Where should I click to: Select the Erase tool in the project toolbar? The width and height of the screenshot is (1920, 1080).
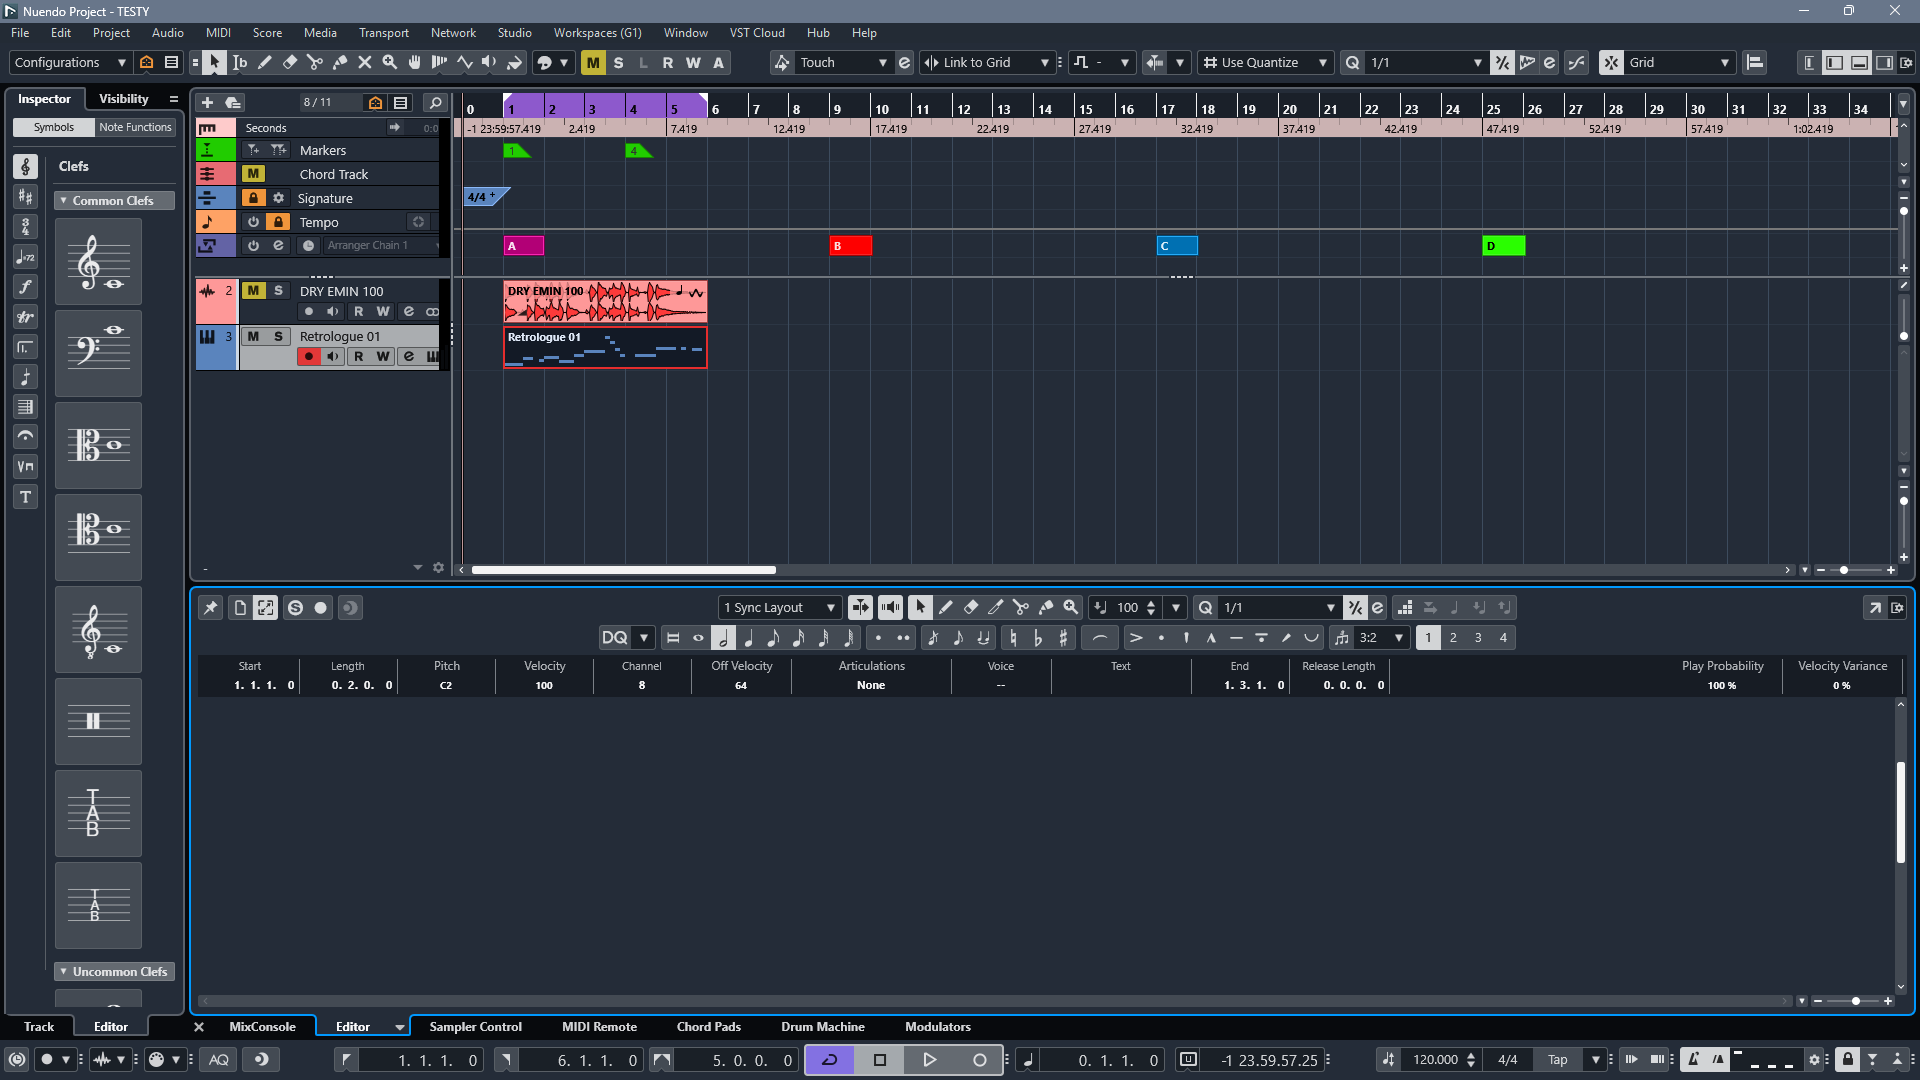tap(290, 62)
